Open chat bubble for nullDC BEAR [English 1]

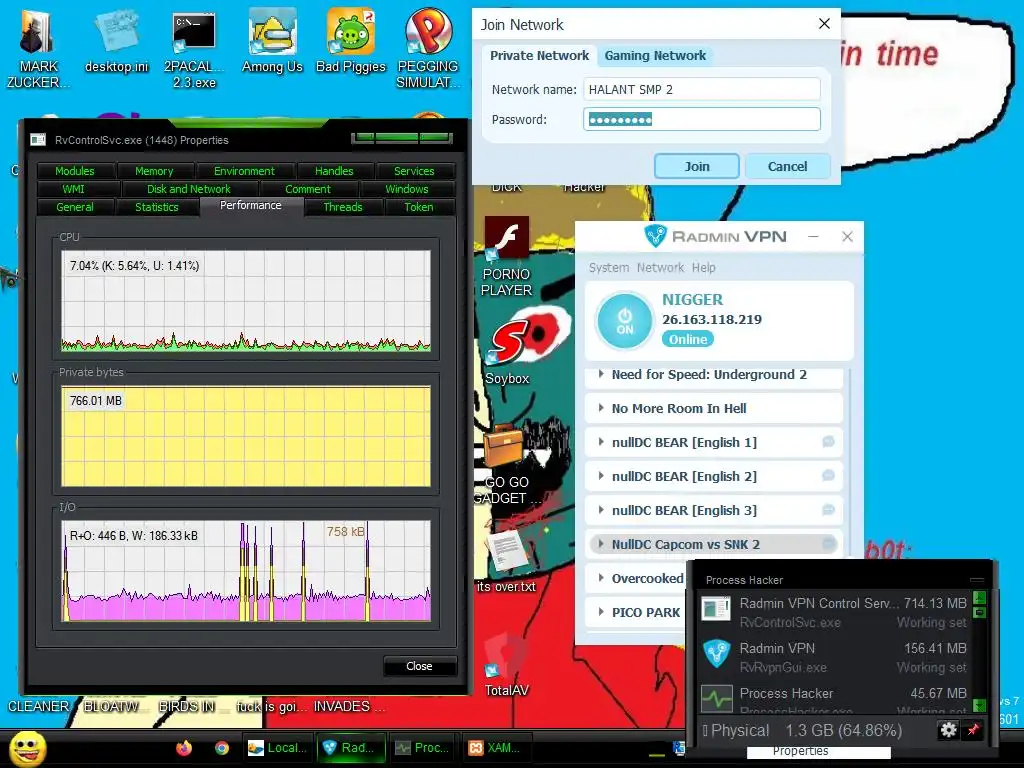tap(828, 442)
